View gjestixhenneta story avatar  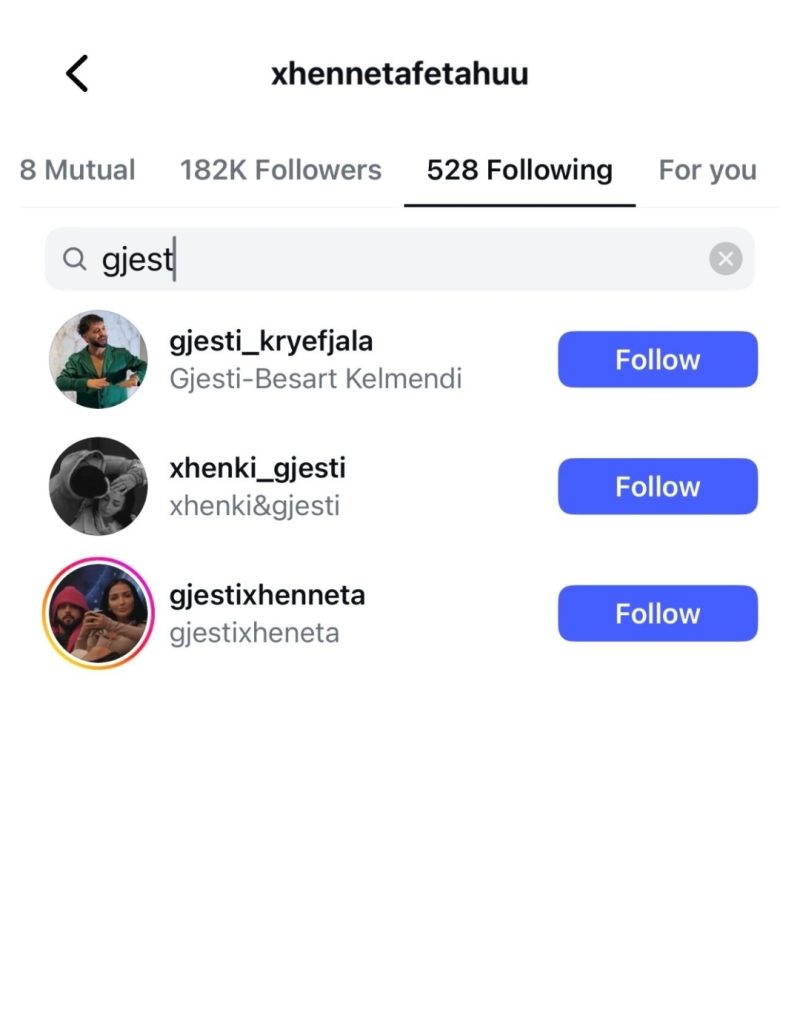98,613
